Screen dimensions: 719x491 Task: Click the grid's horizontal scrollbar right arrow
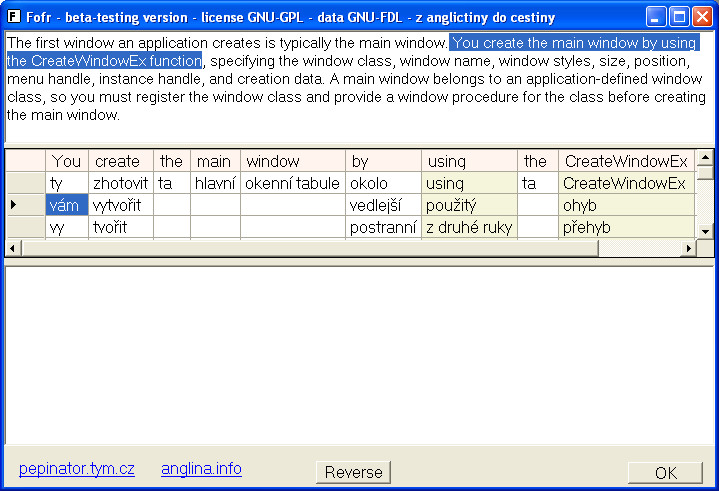pos(688,248)
